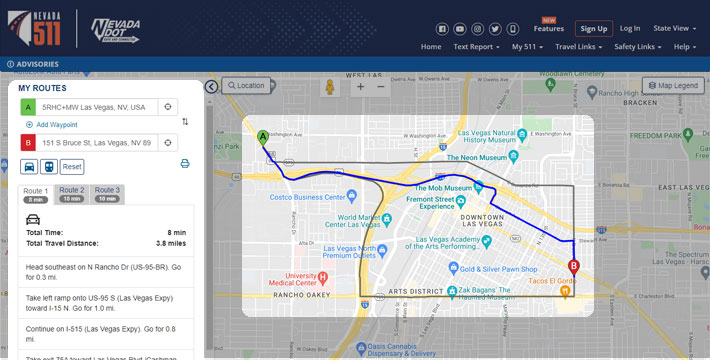This screenshot has height=360, width=710.
Task: Open the Facebook social icon
Action: pyautogui.click(x=442, y=29)
